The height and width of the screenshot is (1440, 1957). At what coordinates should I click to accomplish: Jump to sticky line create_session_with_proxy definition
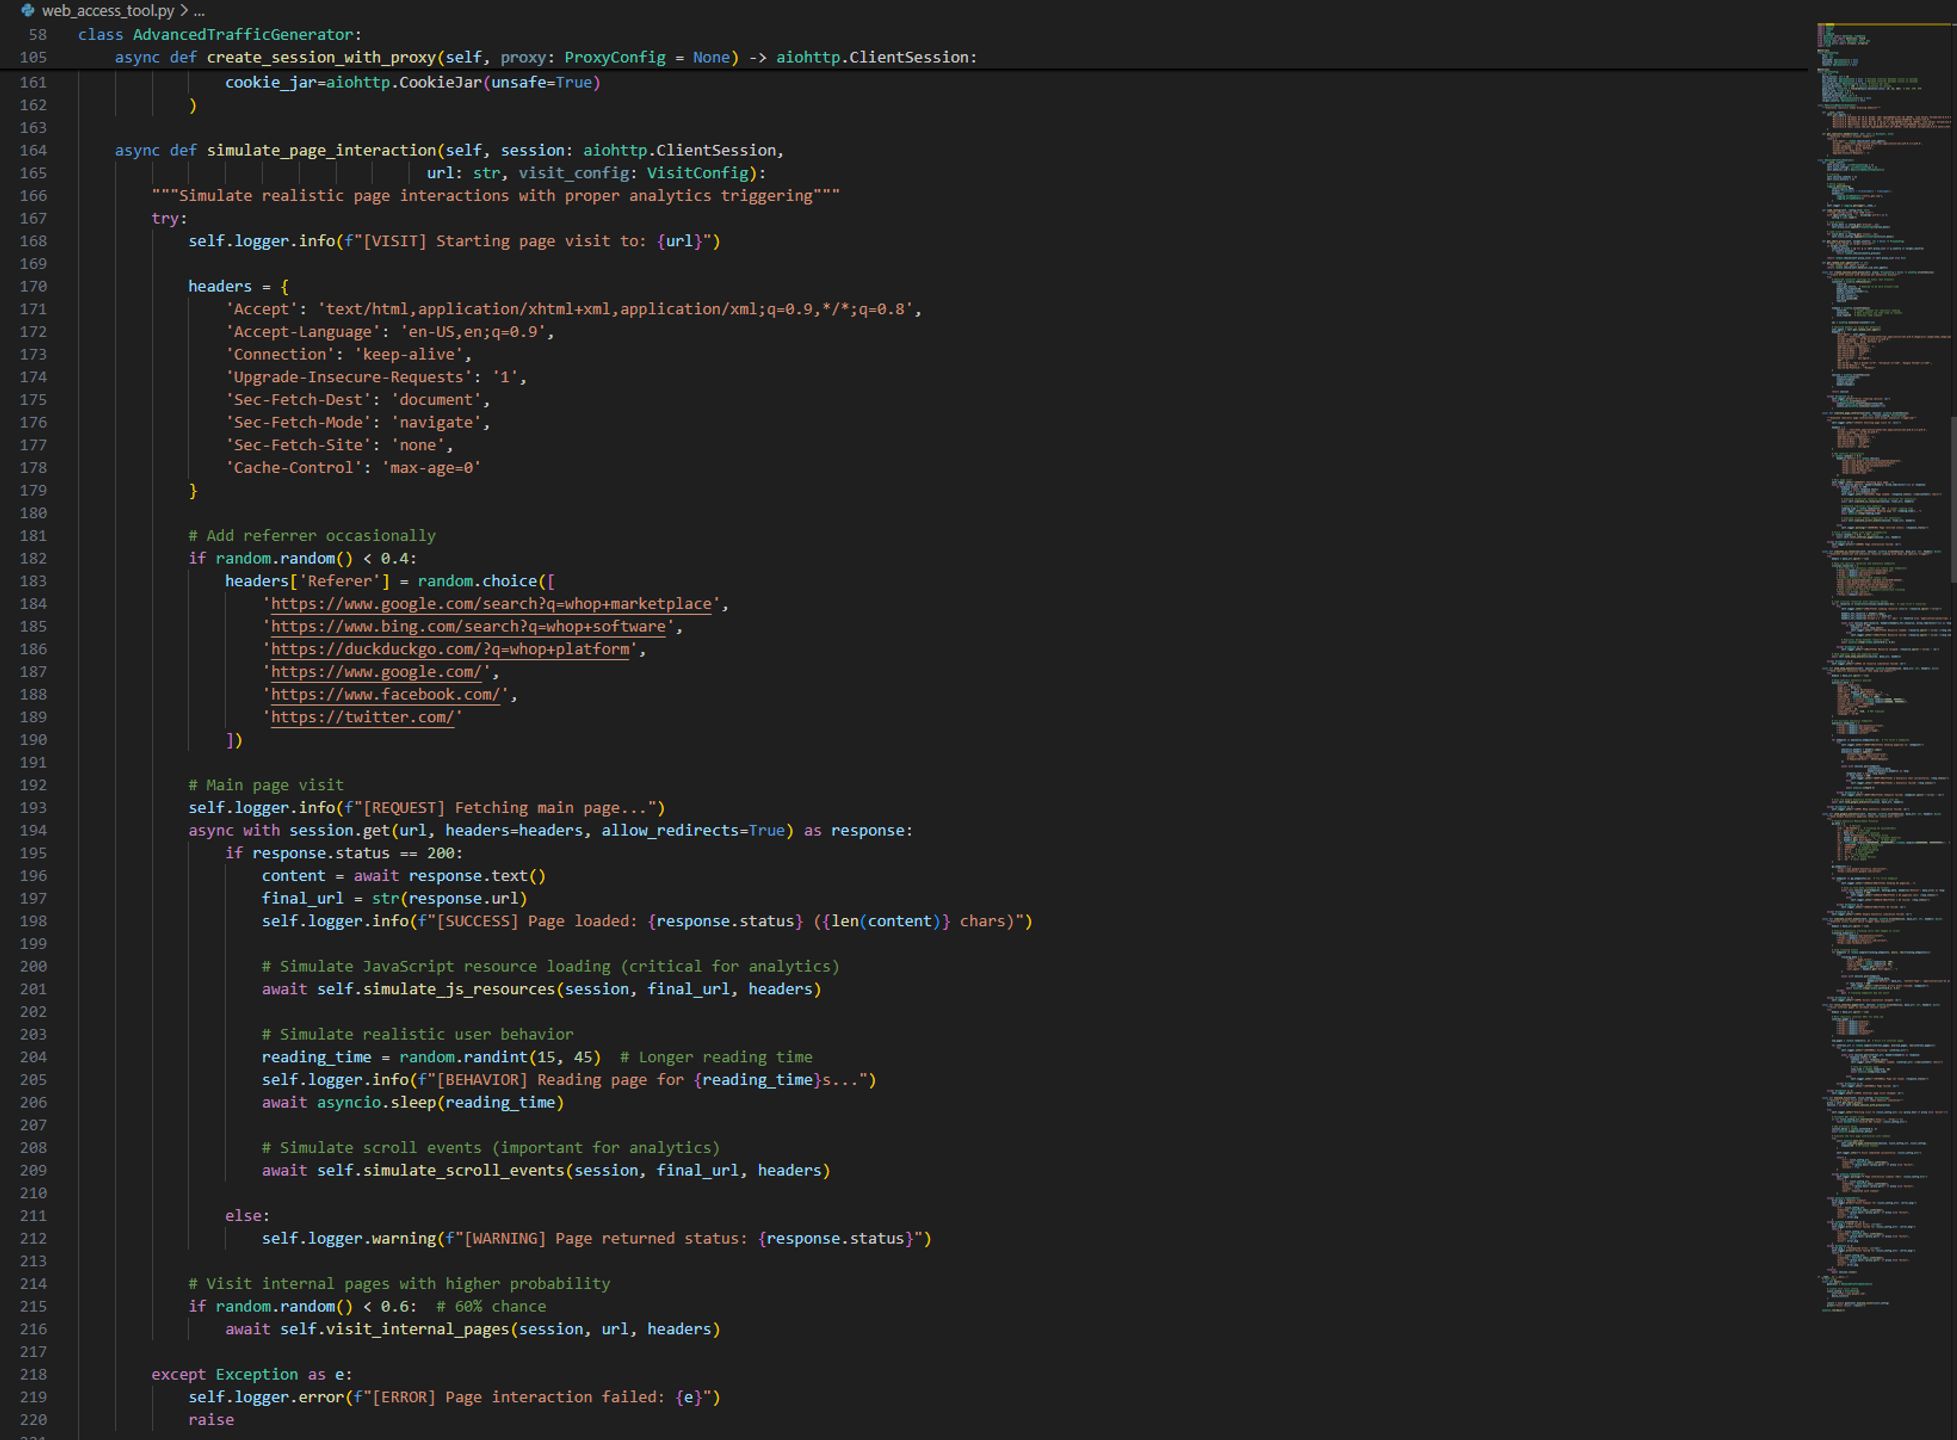click(x=546, y=58)
